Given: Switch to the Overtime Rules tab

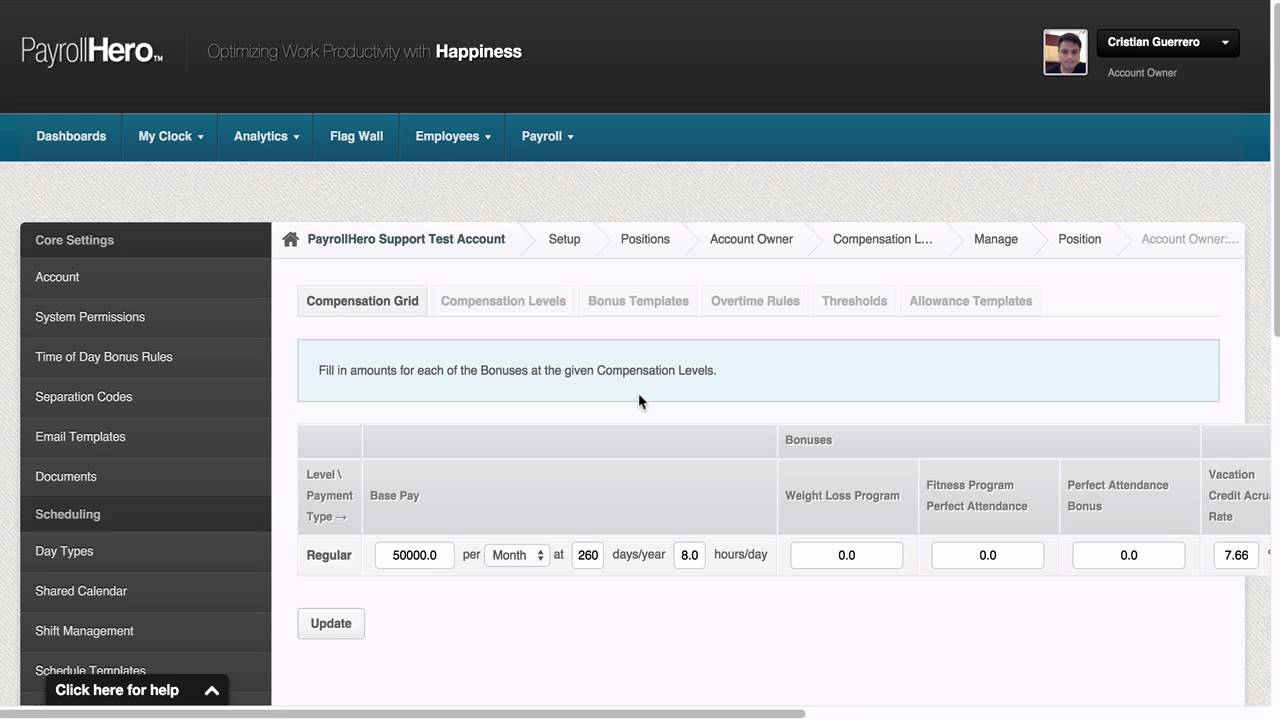Looking at the screenshot, I should point(755,301).
